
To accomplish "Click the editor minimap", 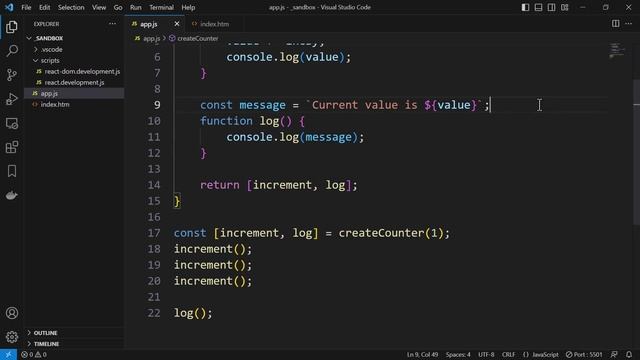I will (617, 50).
